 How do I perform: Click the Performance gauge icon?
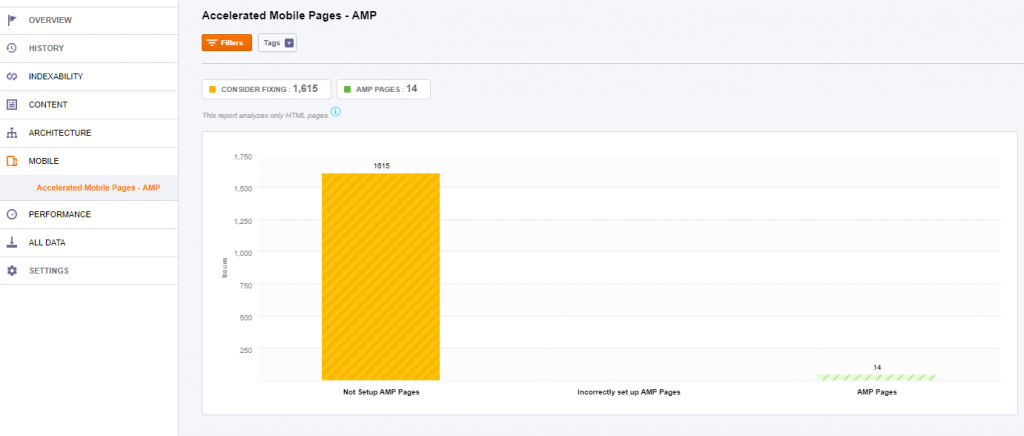click(12, 214)
